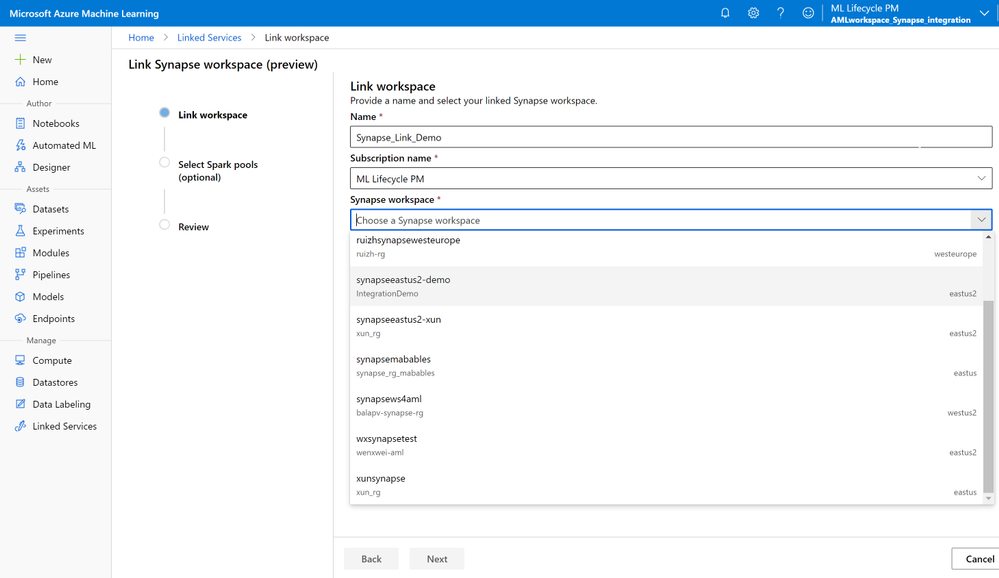Select the Spark pools step circle

pos(165,163)
